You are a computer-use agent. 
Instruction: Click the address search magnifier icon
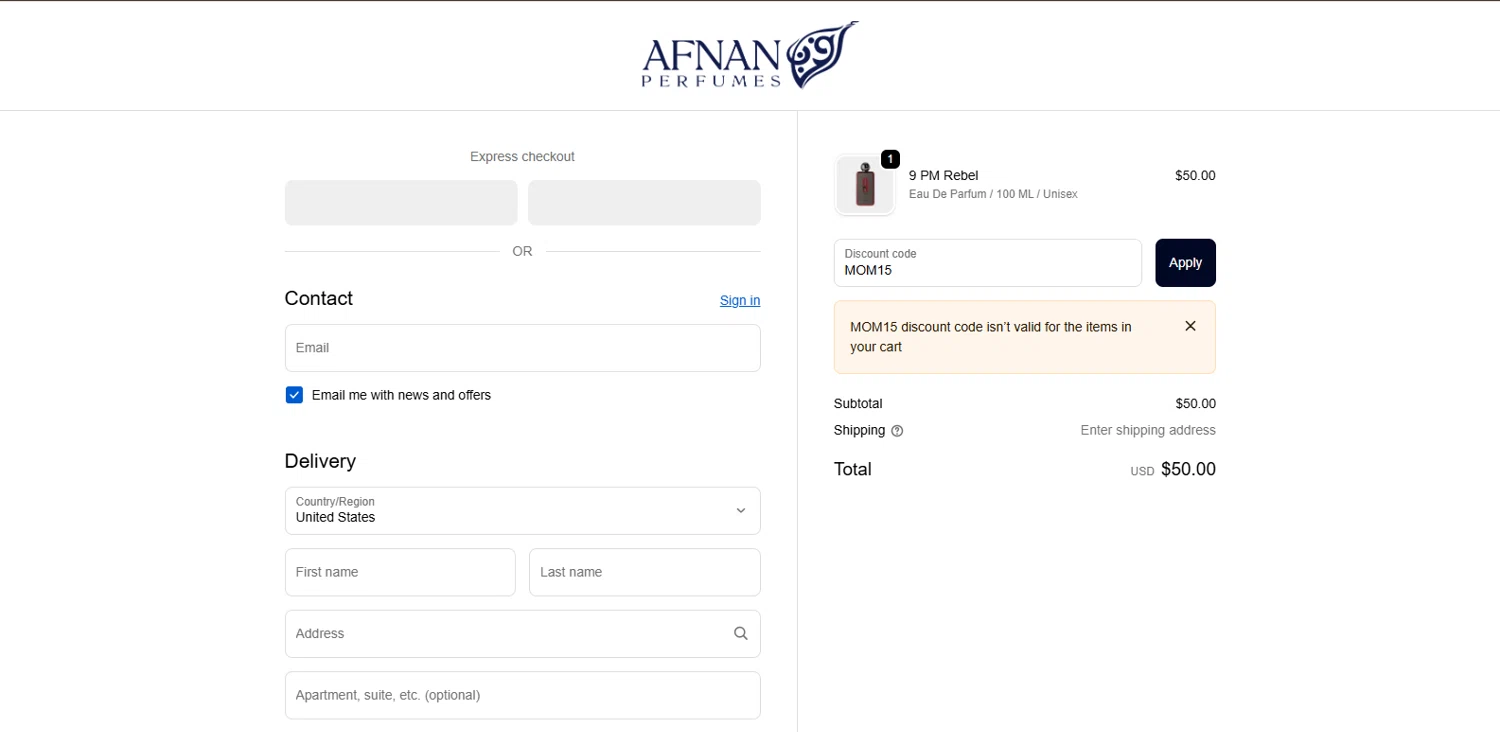point(740,633)
